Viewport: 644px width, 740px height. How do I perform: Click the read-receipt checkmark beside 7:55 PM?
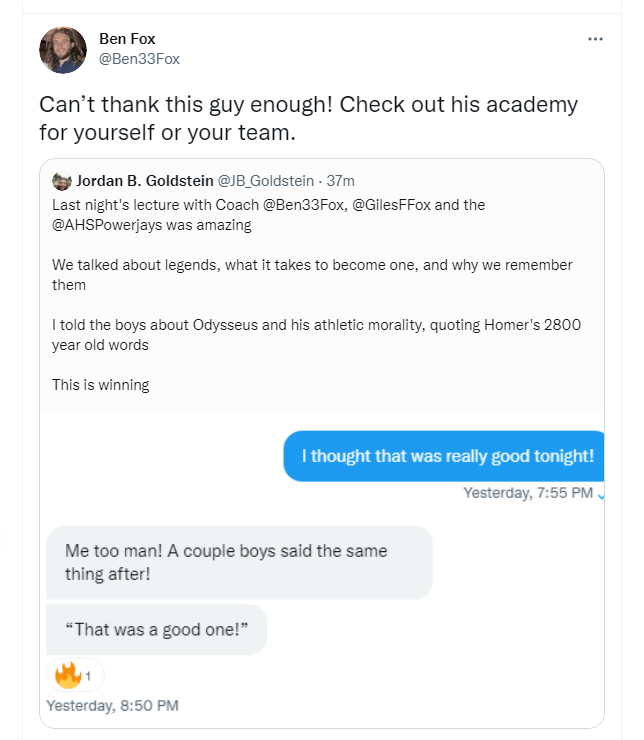600,493
